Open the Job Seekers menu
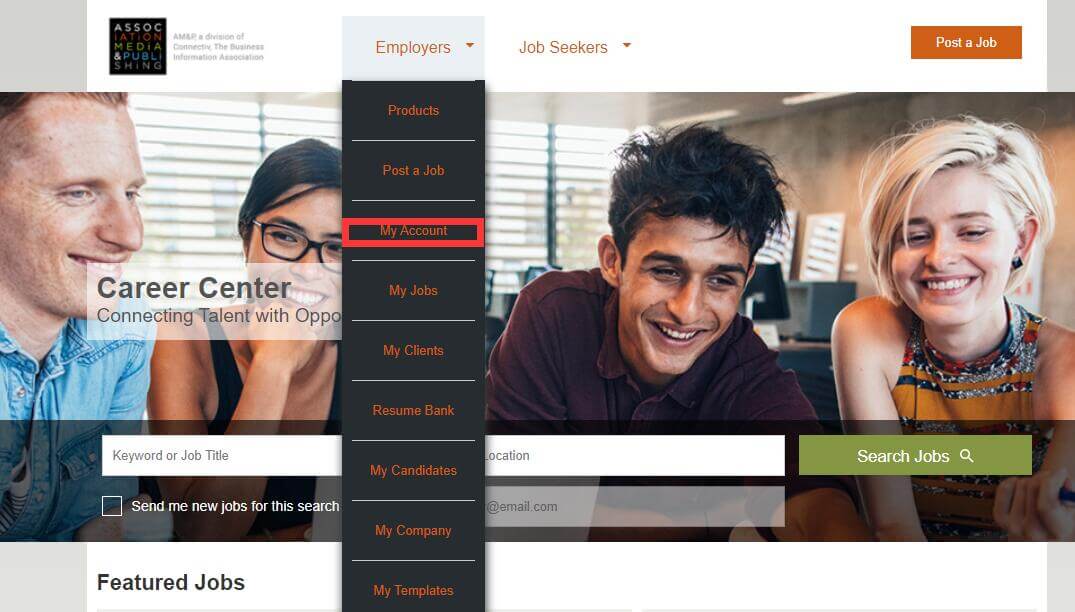Screen dimensions: 1075x612 click(x=563, y=47)
